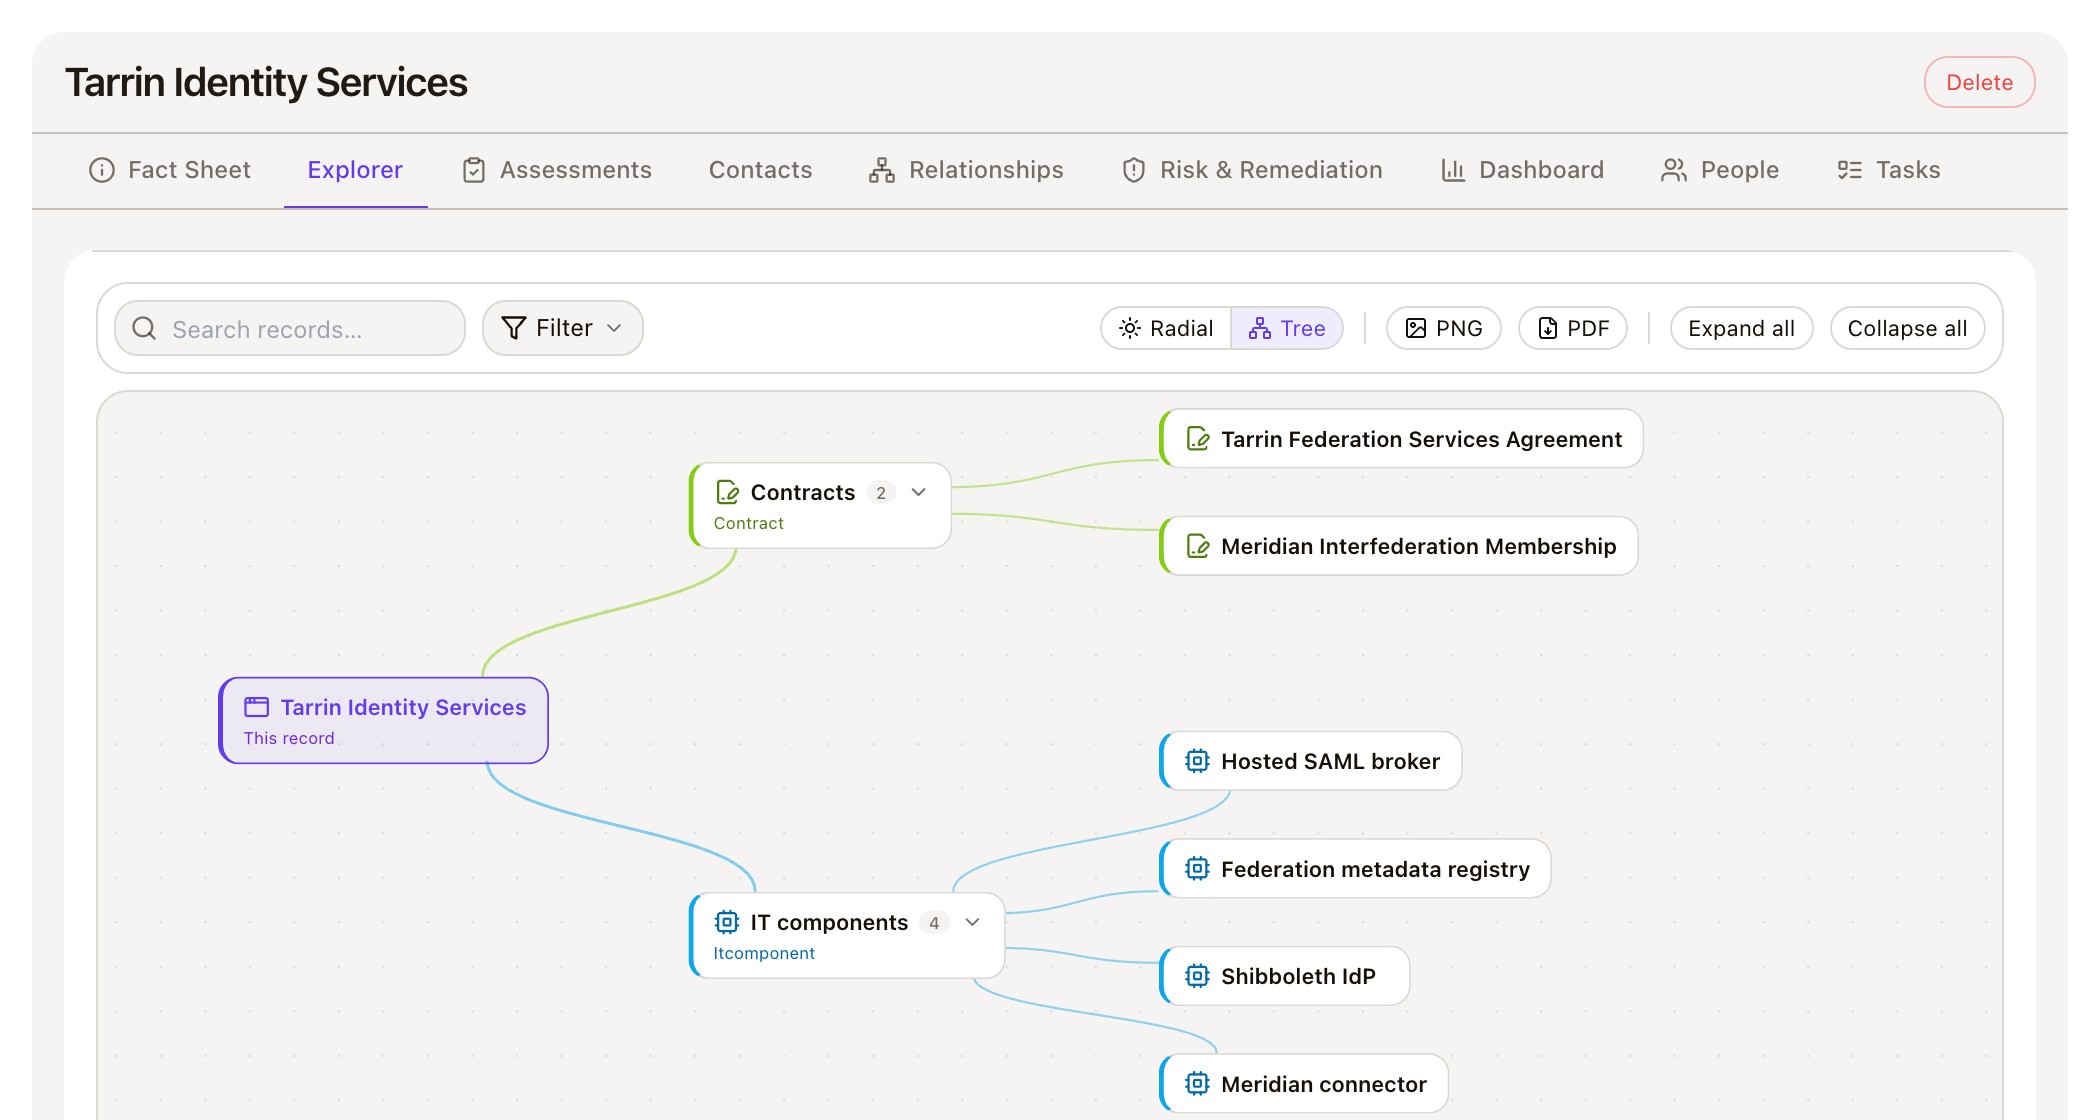Click the People users icon
This screenshot has width=2100, height=1120.
1674,170
